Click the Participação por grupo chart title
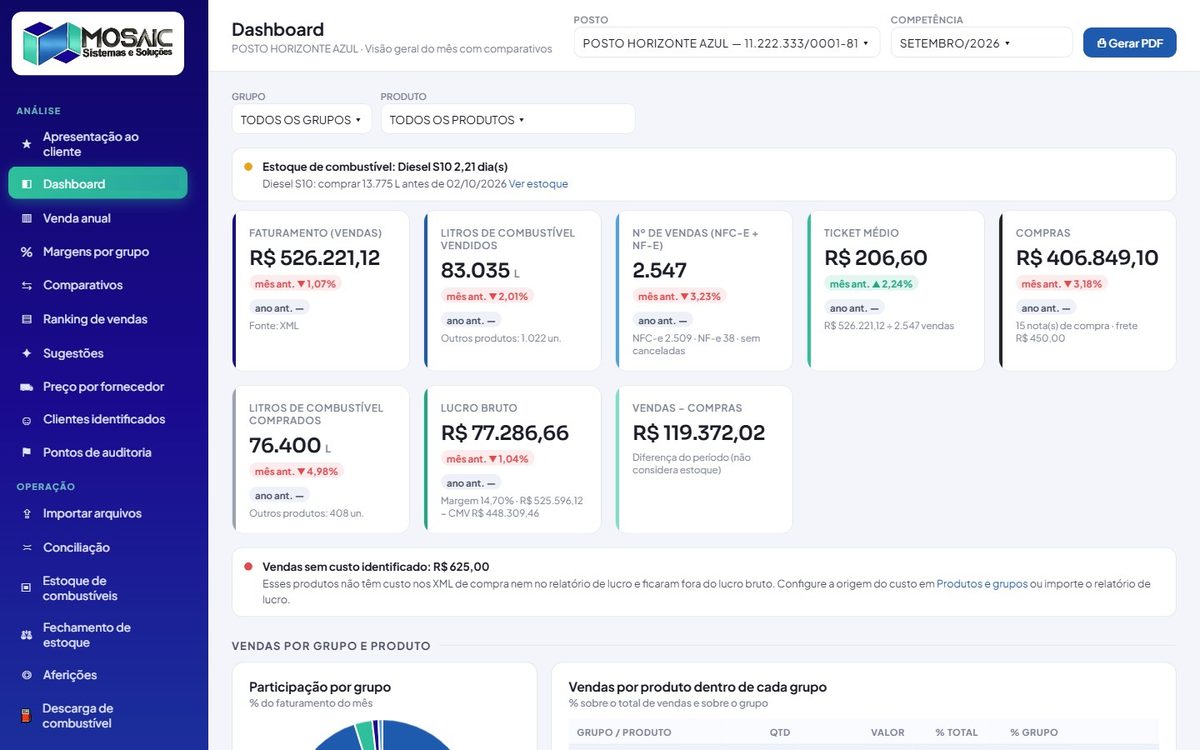This screenshot has width=1200, height=750. coord(320,687)
